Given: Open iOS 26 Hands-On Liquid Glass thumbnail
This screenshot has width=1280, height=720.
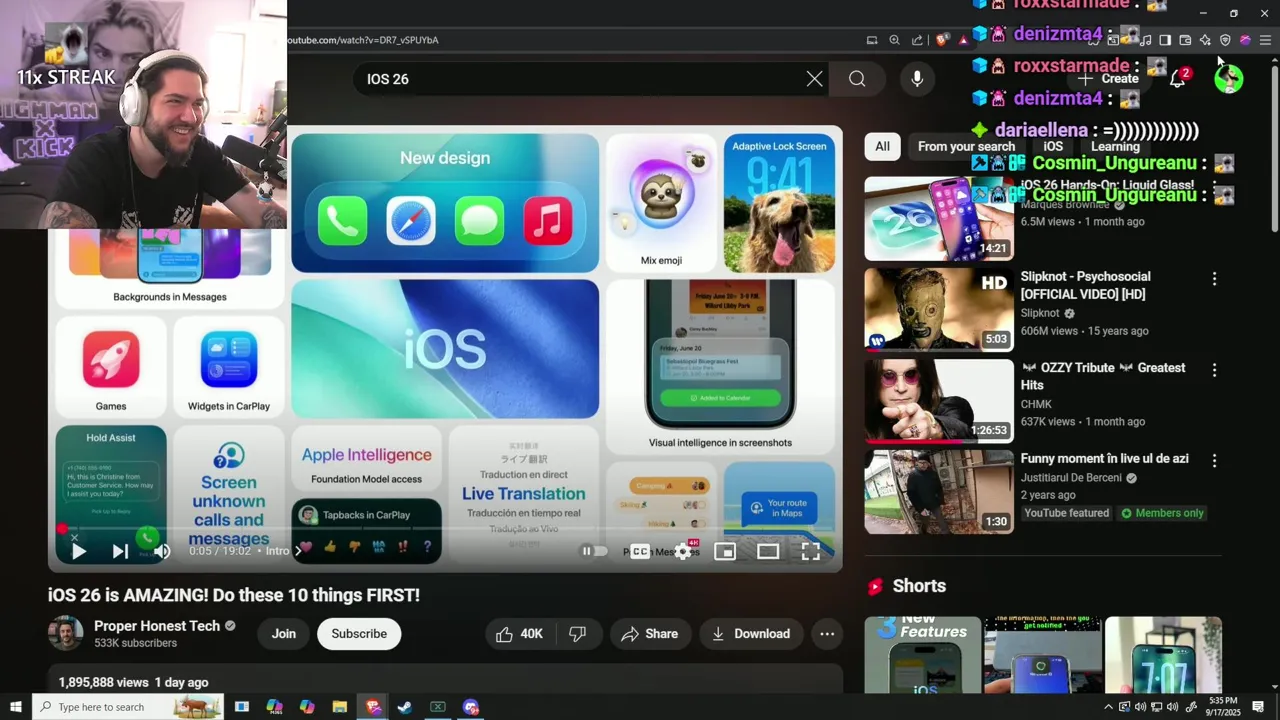Looking at the screenshot, I should tap(939, 219).
